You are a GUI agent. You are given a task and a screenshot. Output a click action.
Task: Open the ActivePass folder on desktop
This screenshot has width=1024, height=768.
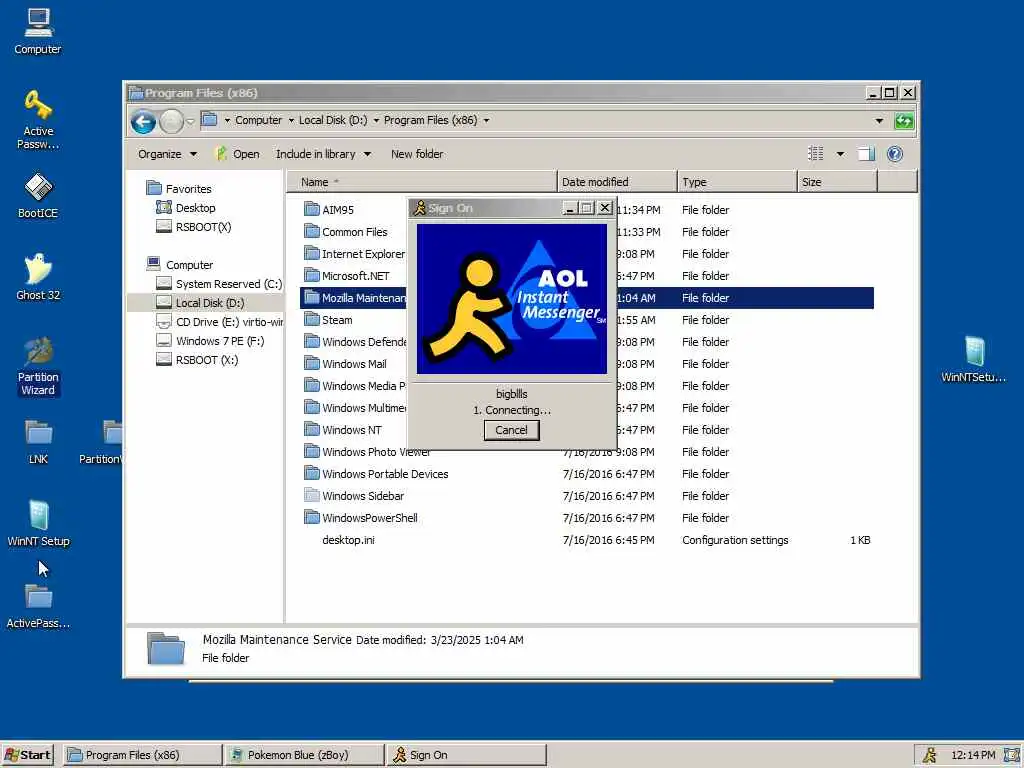(x=38, y=606)
